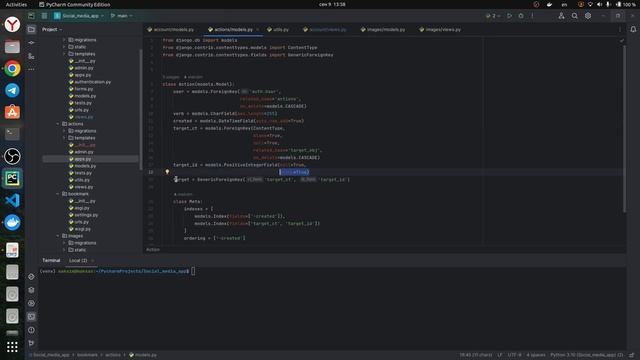Switch to account/models.py tab

click(171, 29)
